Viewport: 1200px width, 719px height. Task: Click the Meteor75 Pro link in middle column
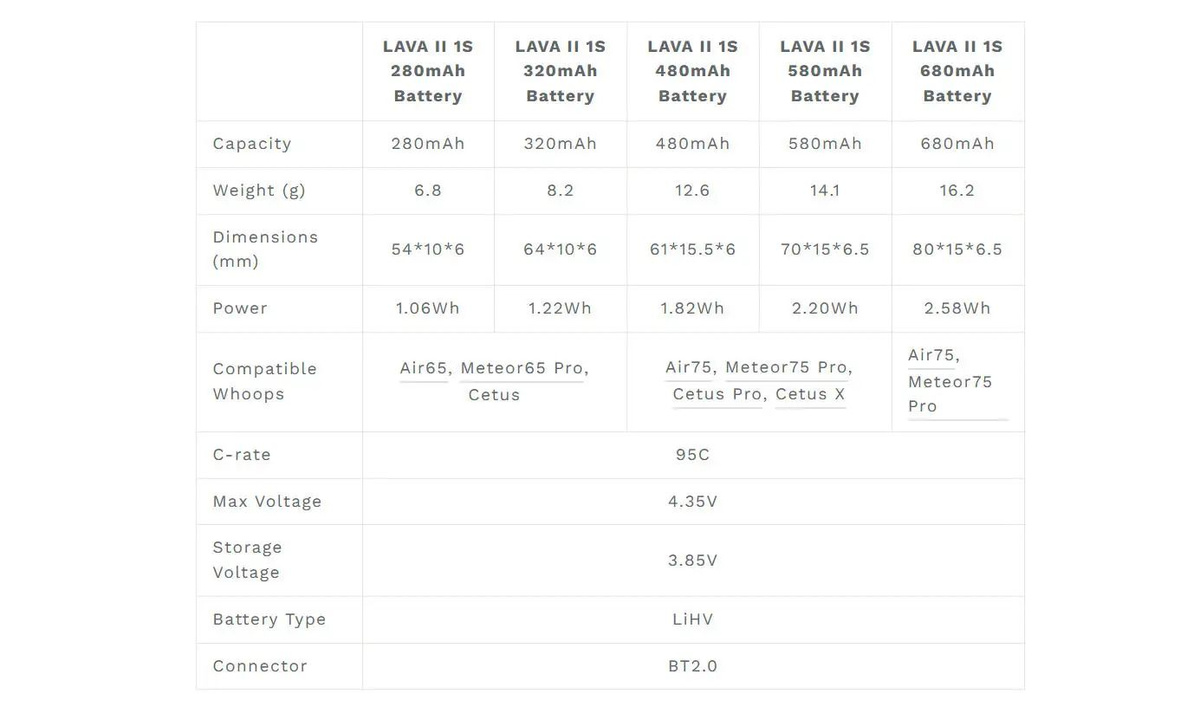pos(786,367)
